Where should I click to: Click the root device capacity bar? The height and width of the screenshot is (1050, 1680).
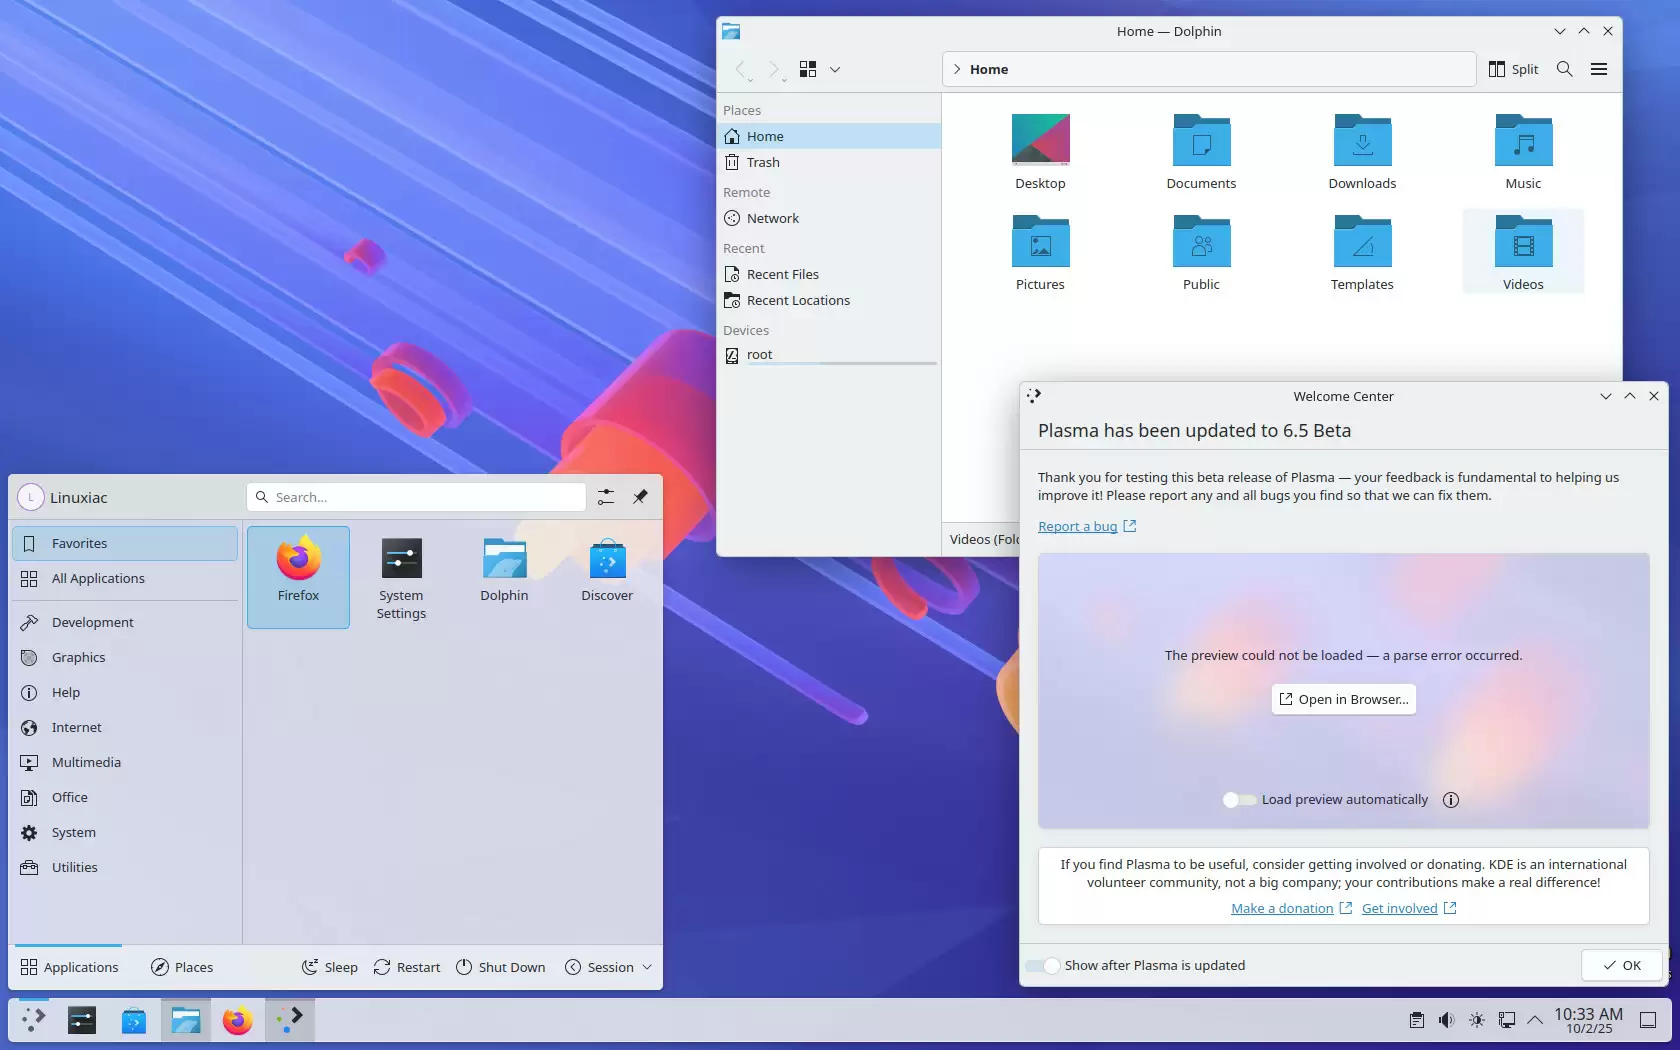click(840, 364)
